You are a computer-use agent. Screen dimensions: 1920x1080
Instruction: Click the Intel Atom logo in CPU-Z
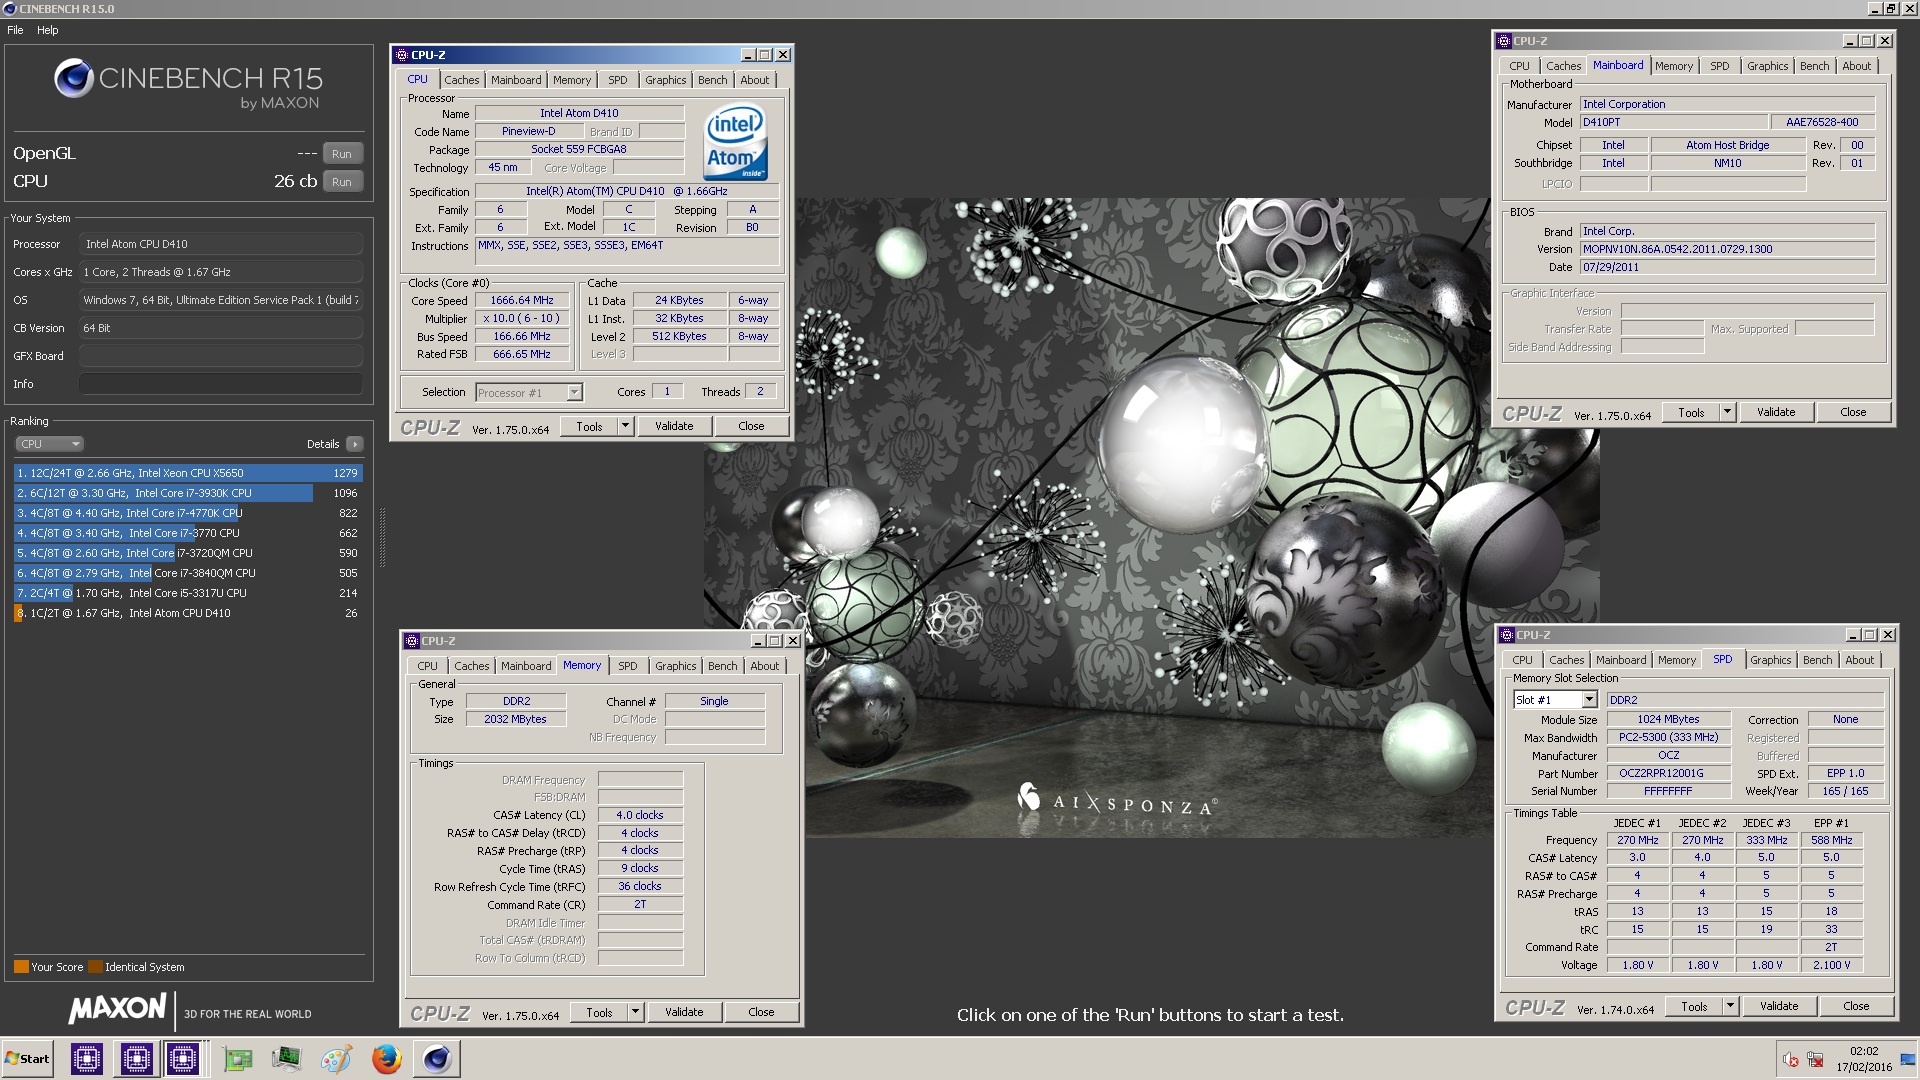736,143
